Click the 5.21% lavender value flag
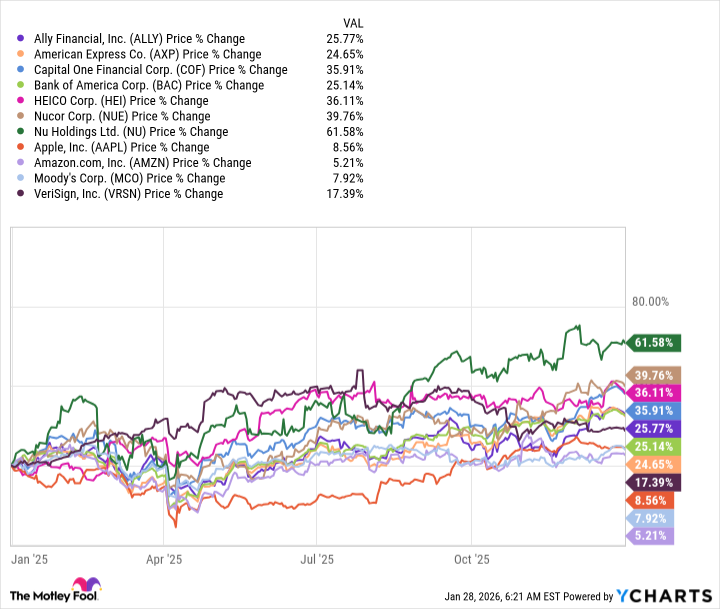Image resolution: width=720 pixels, height=609 pixels. coord(650,537)
